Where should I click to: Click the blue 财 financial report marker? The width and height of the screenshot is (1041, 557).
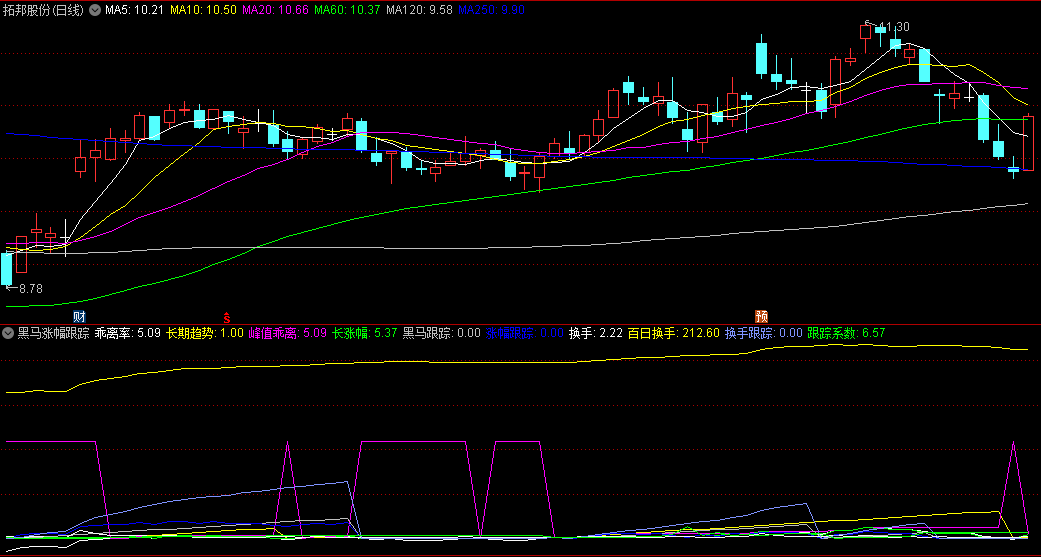[x=79, y=316]
